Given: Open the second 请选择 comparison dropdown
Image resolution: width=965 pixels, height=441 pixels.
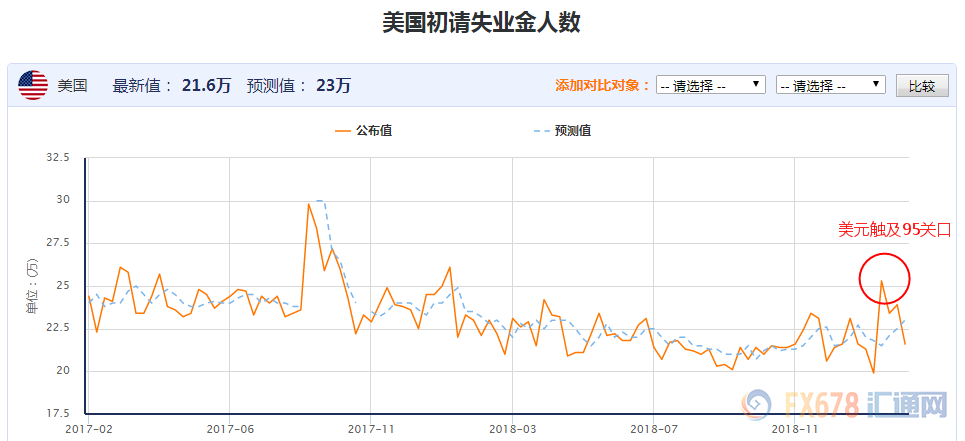Looking at the screenshot, I should click(830, 86).
